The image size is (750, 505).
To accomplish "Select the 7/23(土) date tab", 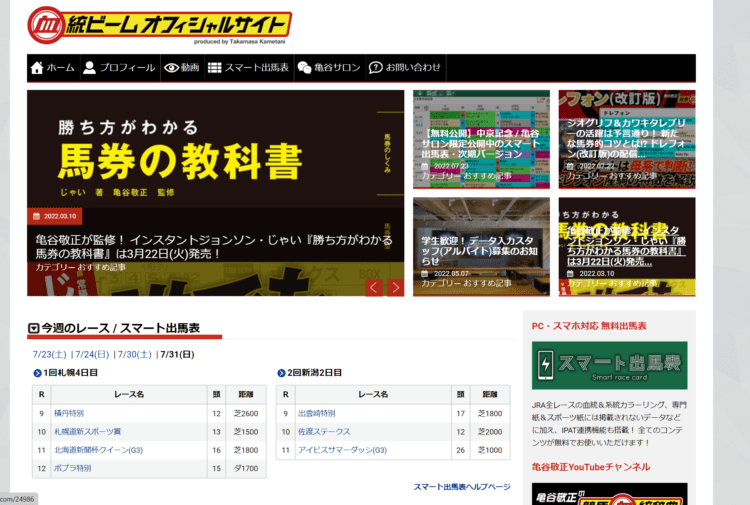I will 49,354.
